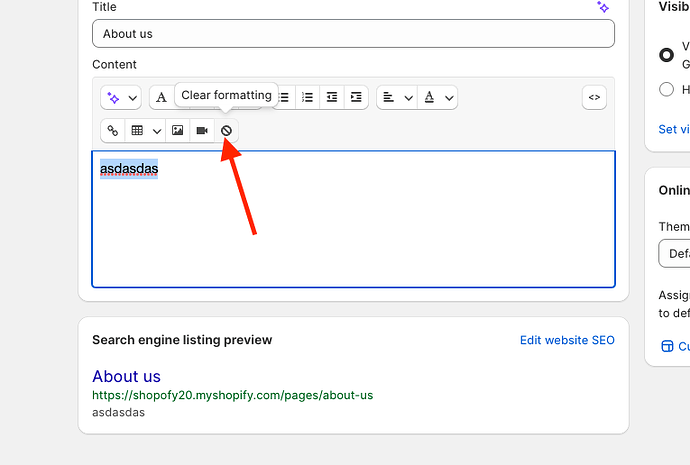Image resolution: width=690 pixels, height=465 pixels.
Task: Insert a table using the grid icon
Action: click(x=137, y=131)
